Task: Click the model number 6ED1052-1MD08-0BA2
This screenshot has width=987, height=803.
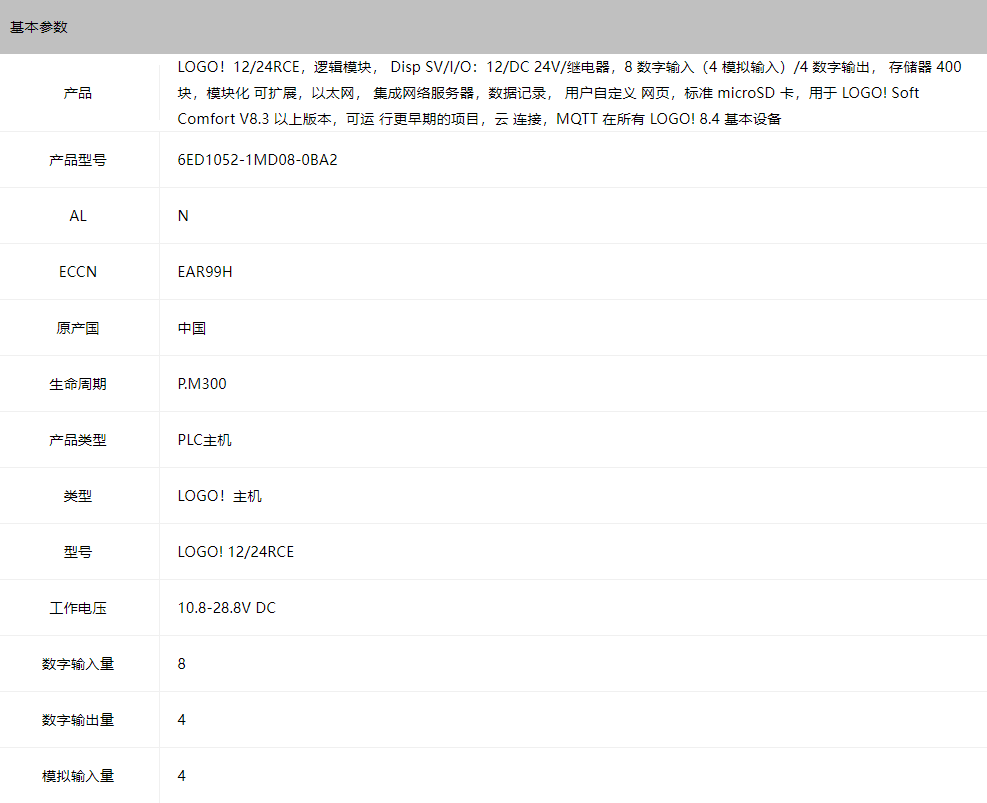Action: pos(257,160)
